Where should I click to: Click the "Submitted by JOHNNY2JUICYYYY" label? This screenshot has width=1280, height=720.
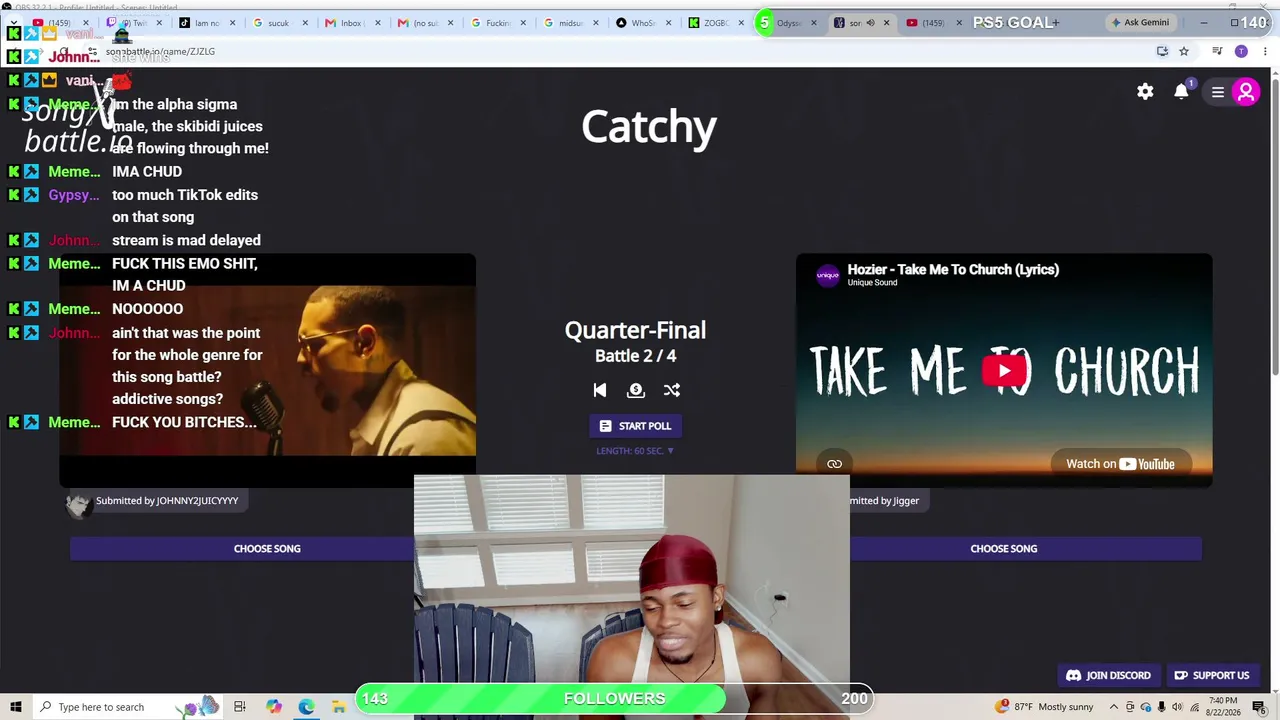[167, 501]
